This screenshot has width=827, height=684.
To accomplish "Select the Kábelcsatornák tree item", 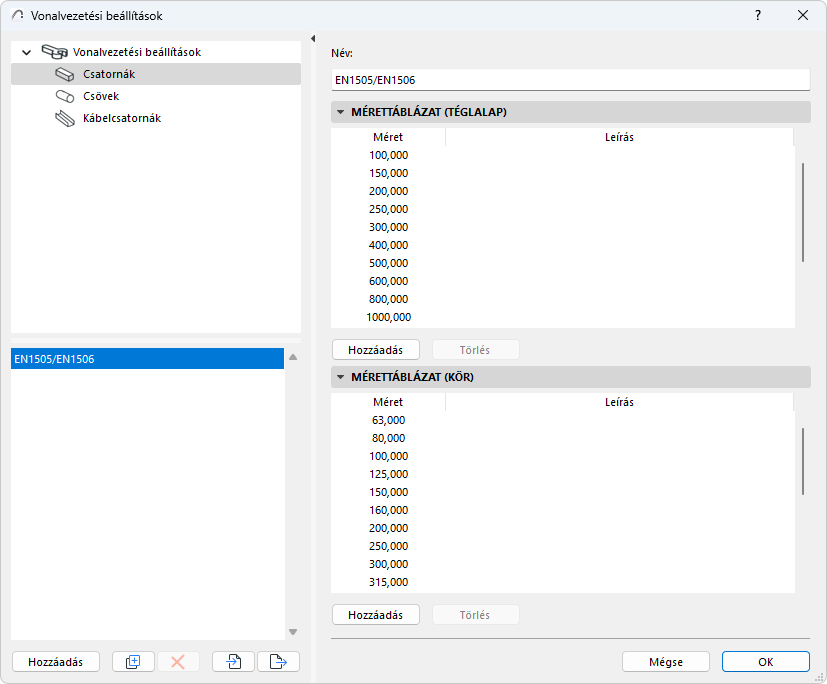I will point(122,118).
